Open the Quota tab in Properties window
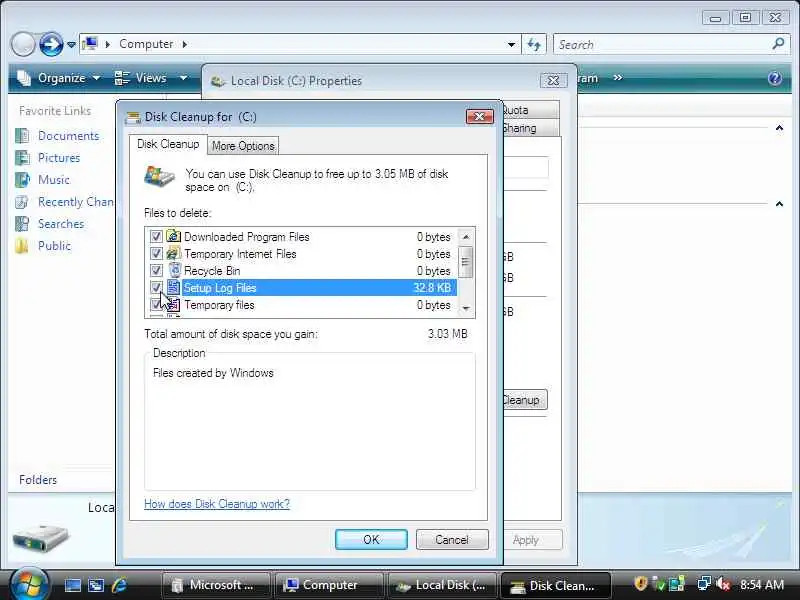Viewport: 800px width, 600px height. [x=530, y=110]
